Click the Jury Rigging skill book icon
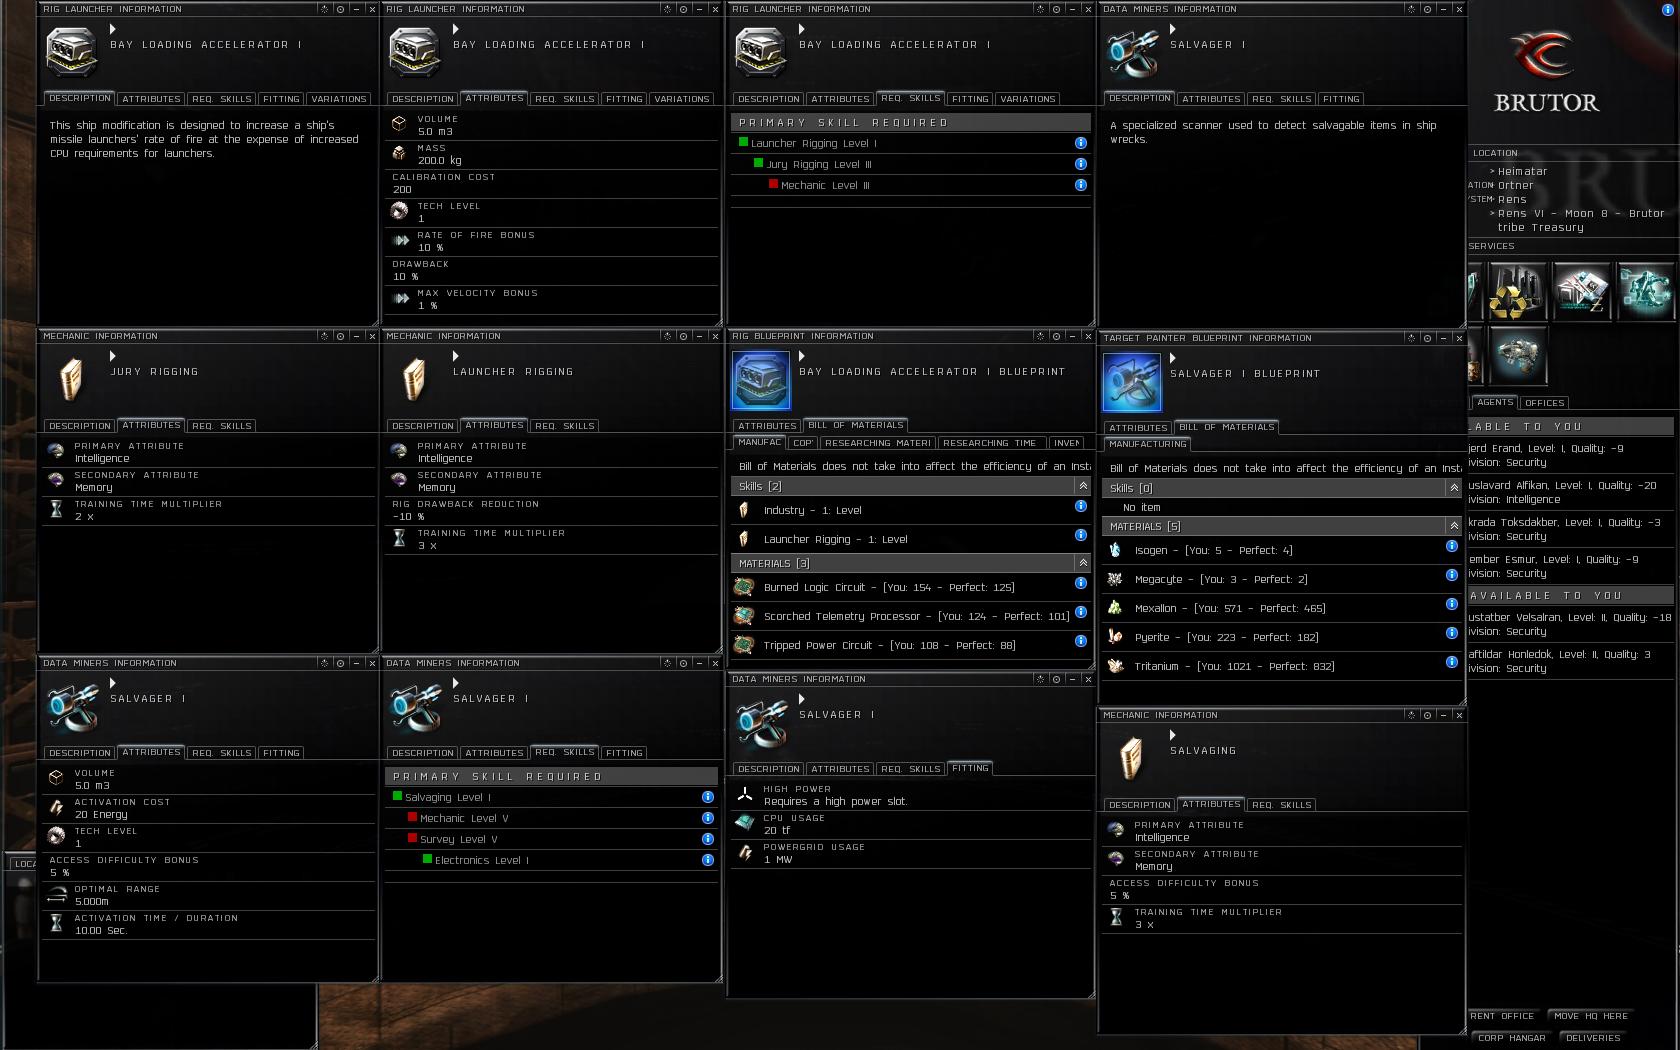This screenshot has width=1680, height=1050. point(71,380)
